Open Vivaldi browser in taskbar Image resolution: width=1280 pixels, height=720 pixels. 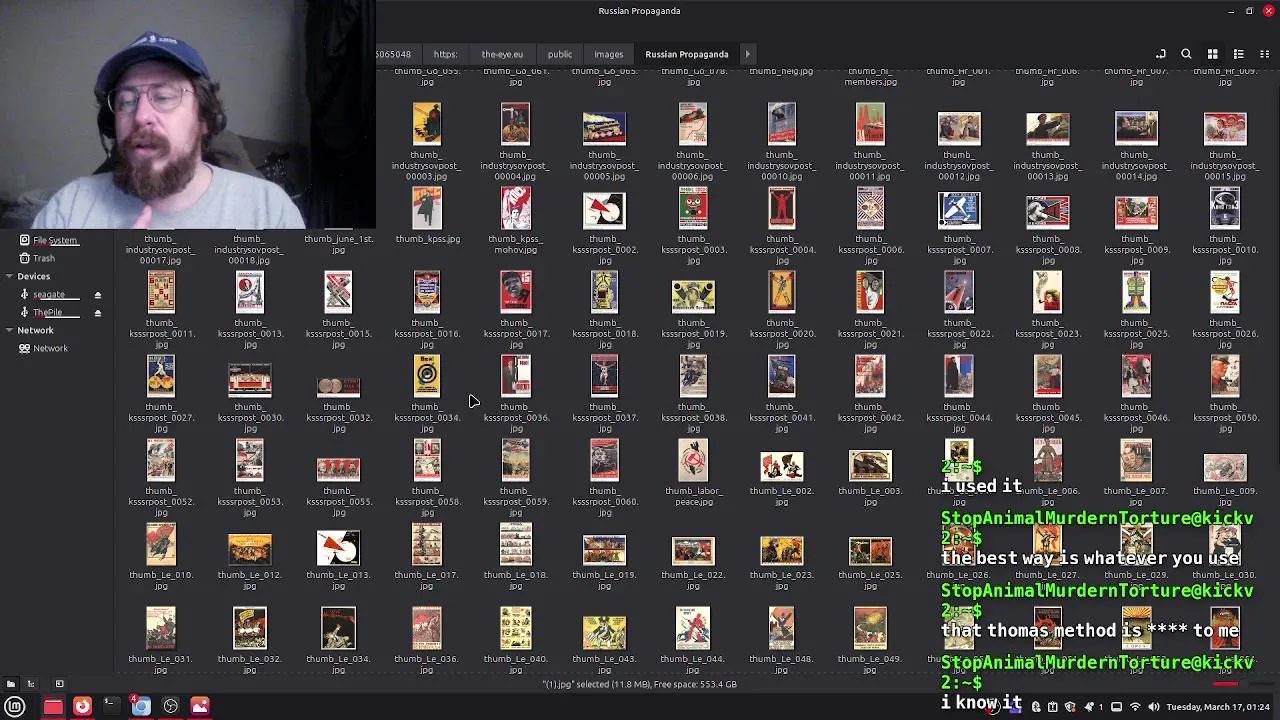[82, 706]
